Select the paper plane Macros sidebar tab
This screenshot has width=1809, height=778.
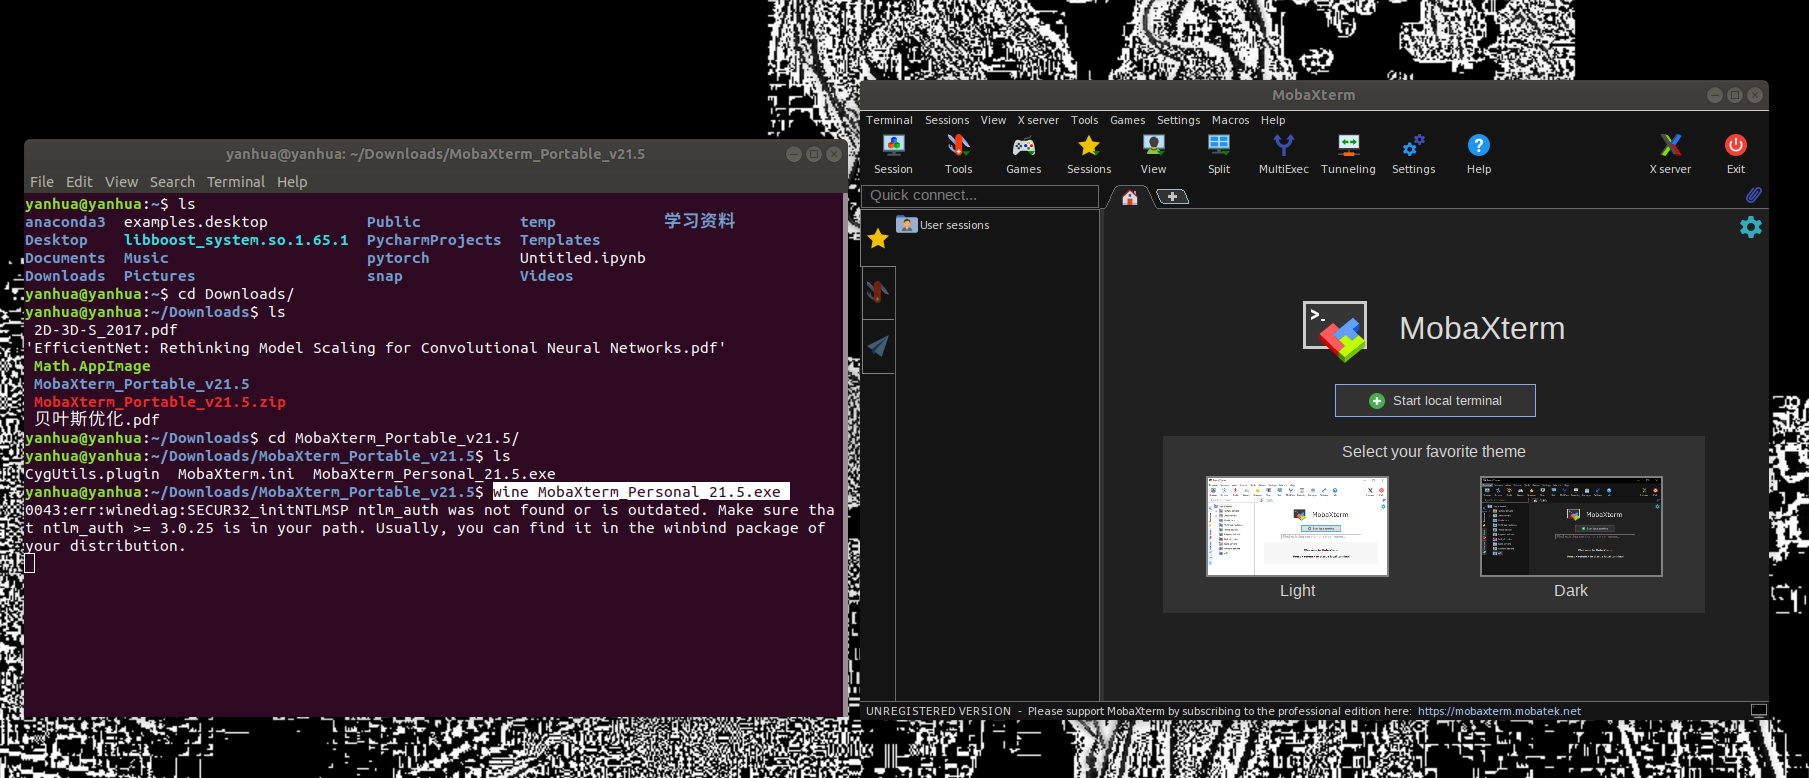point(878,346)
